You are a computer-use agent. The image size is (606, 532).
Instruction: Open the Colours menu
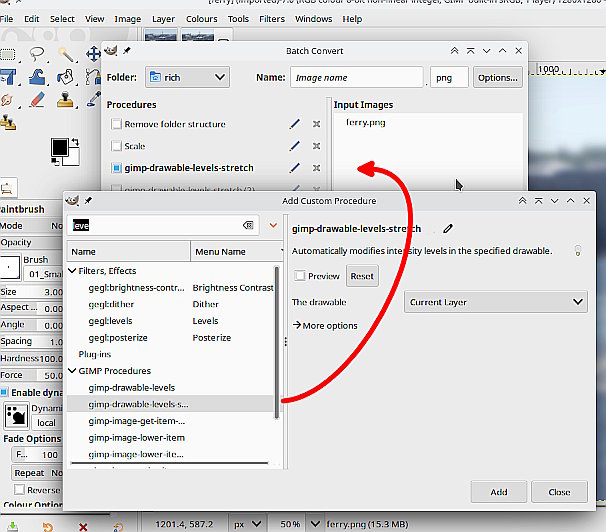pos(201,18)
